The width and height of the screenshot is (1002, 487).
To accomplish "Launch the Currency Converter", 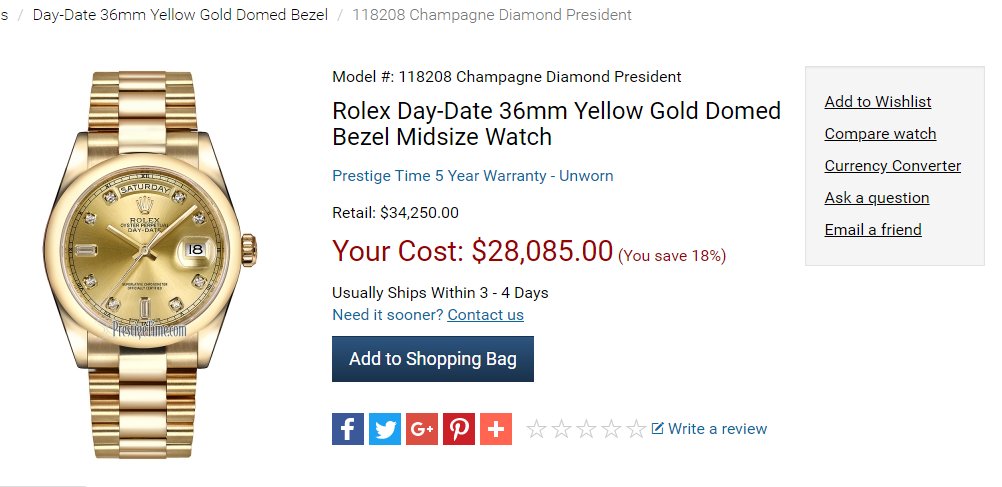I will click(x=892, y=166).
